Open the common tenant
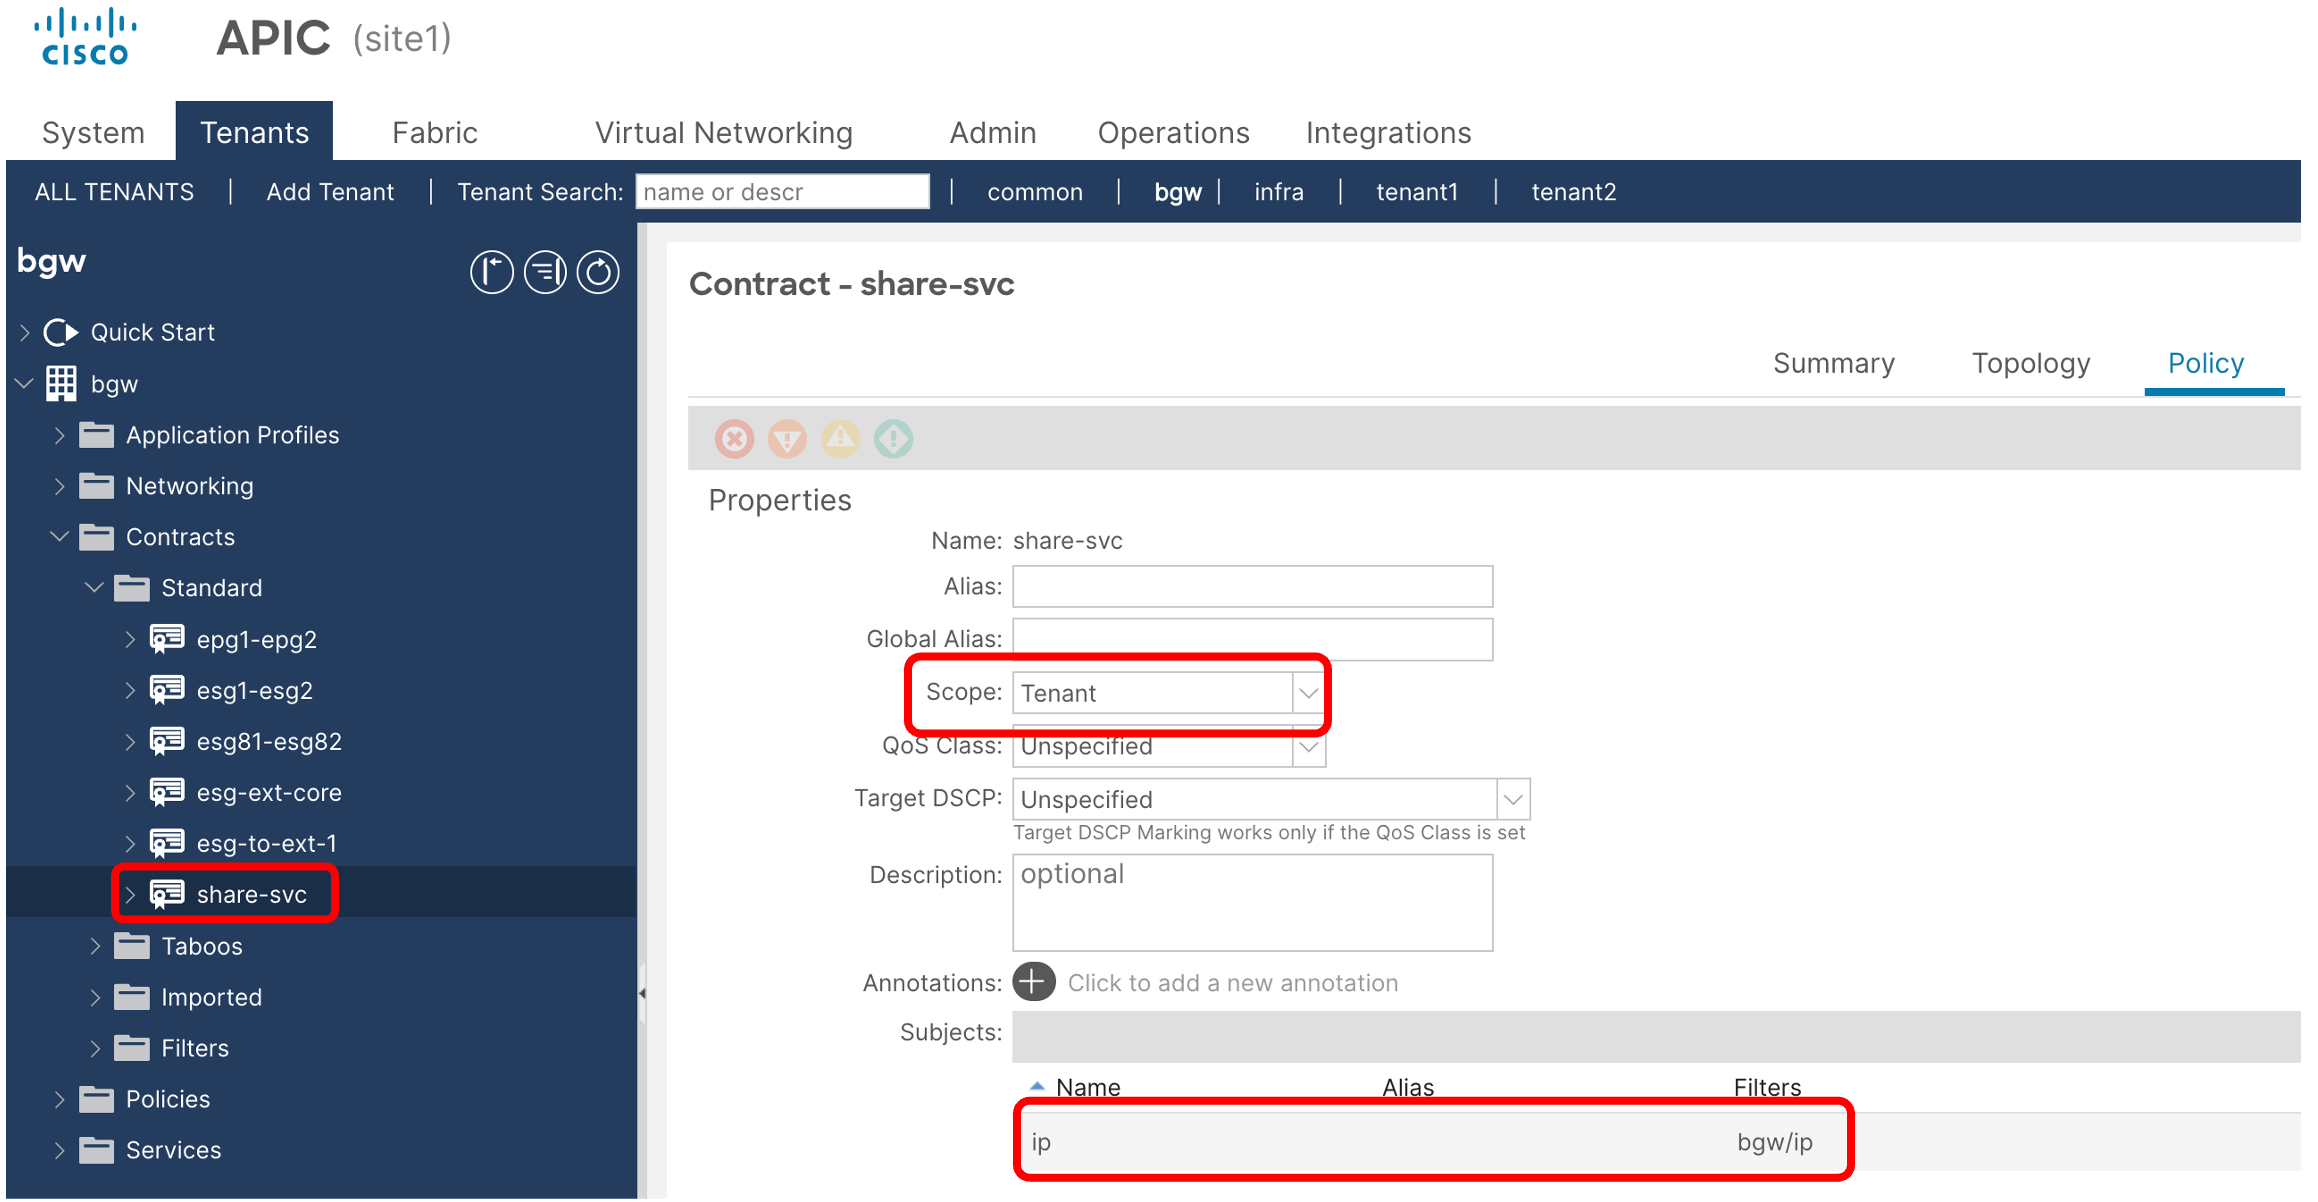The height and width of the screenshot is (1202, 2318). click(x=1035, y=192)
